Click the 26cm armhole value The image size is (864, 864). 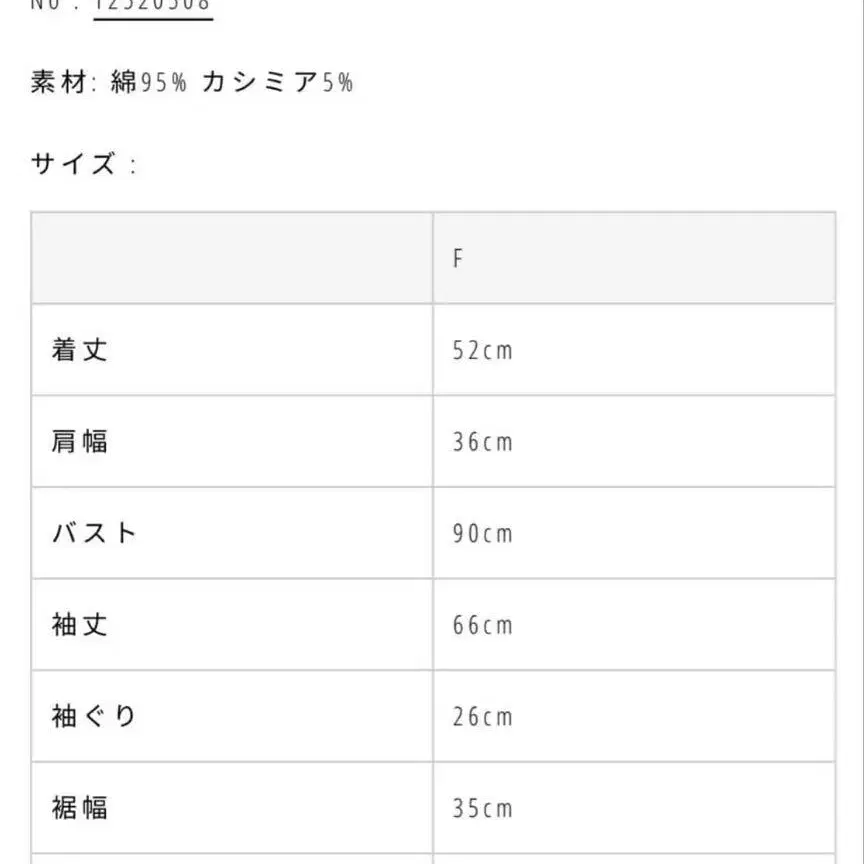tap(482, 717)
